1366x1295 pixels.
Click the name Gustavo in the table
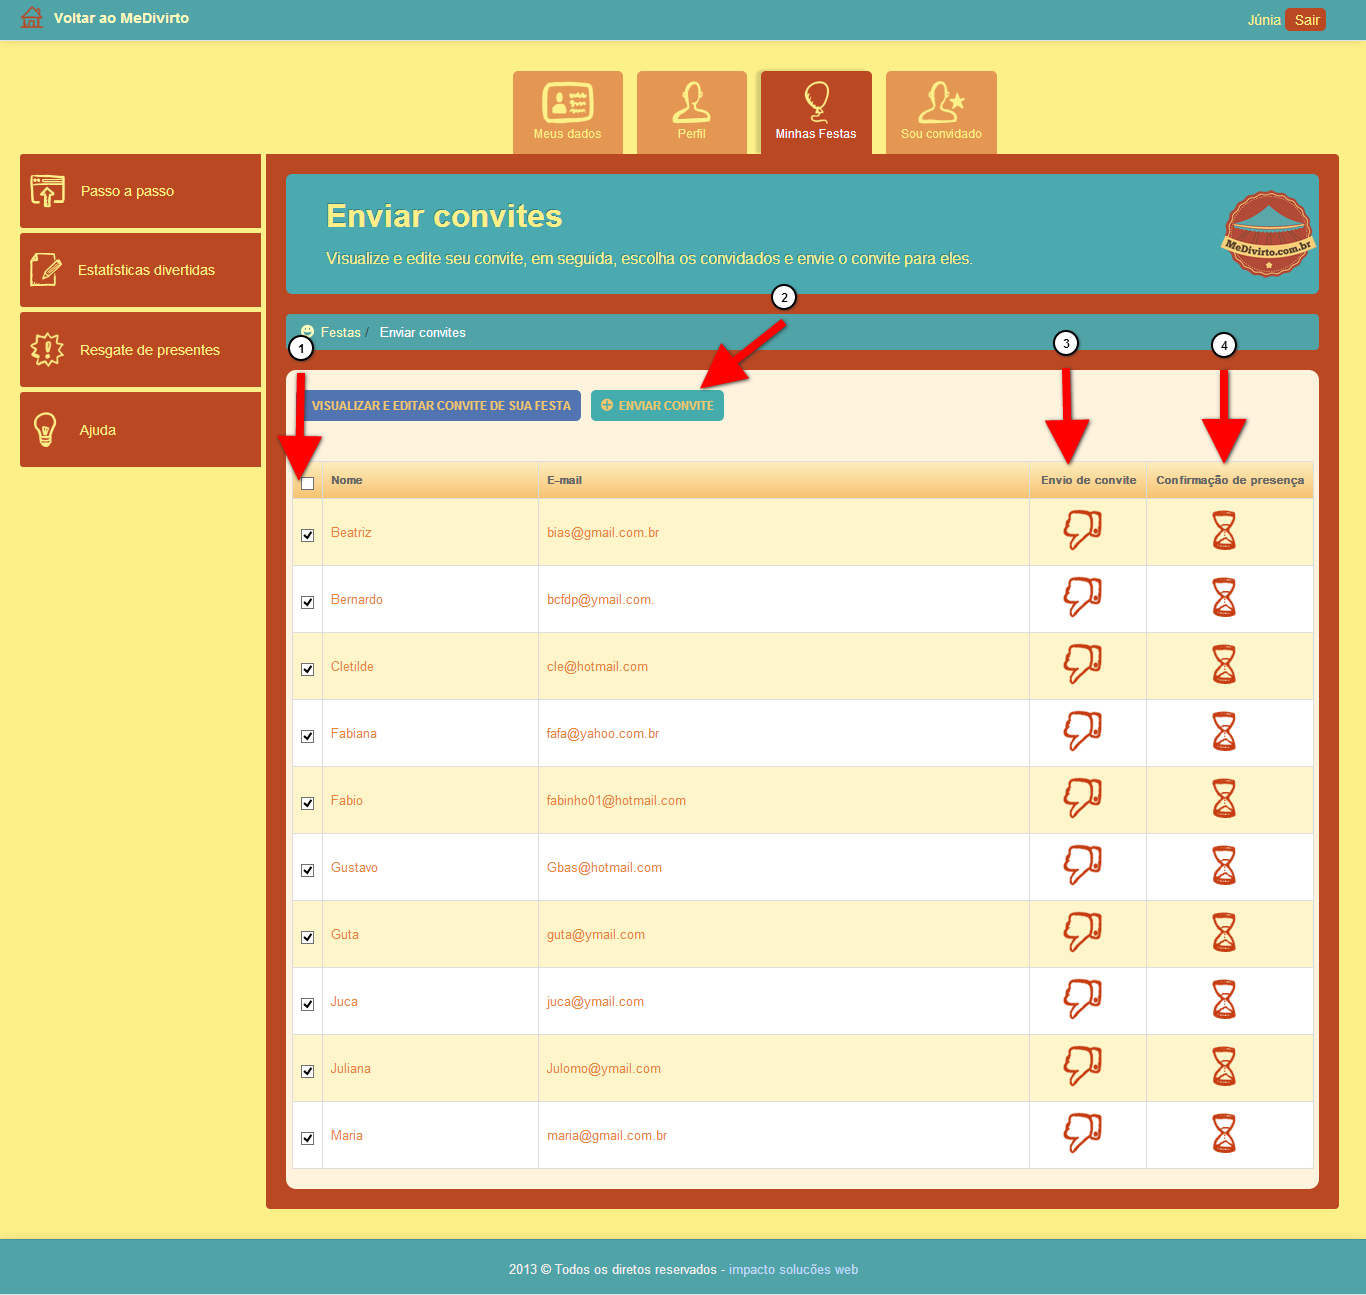click(x=354, y=867)
